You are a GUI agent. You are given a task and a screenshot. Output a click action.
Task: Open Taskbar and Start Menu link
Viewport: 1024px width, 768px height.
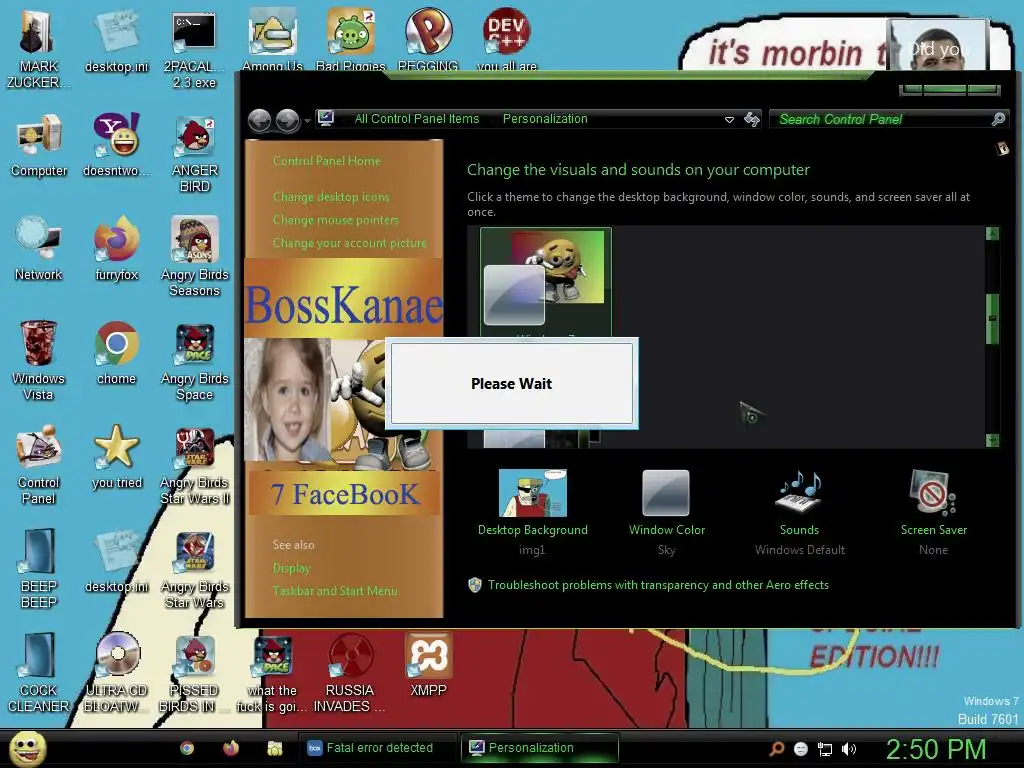click(335, 591)
